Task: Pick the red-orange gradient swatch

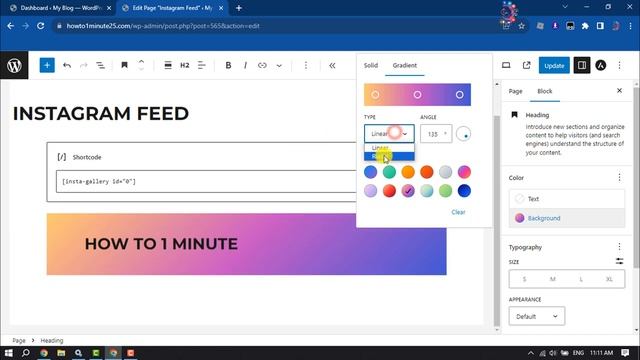Action: coord(427,172)
